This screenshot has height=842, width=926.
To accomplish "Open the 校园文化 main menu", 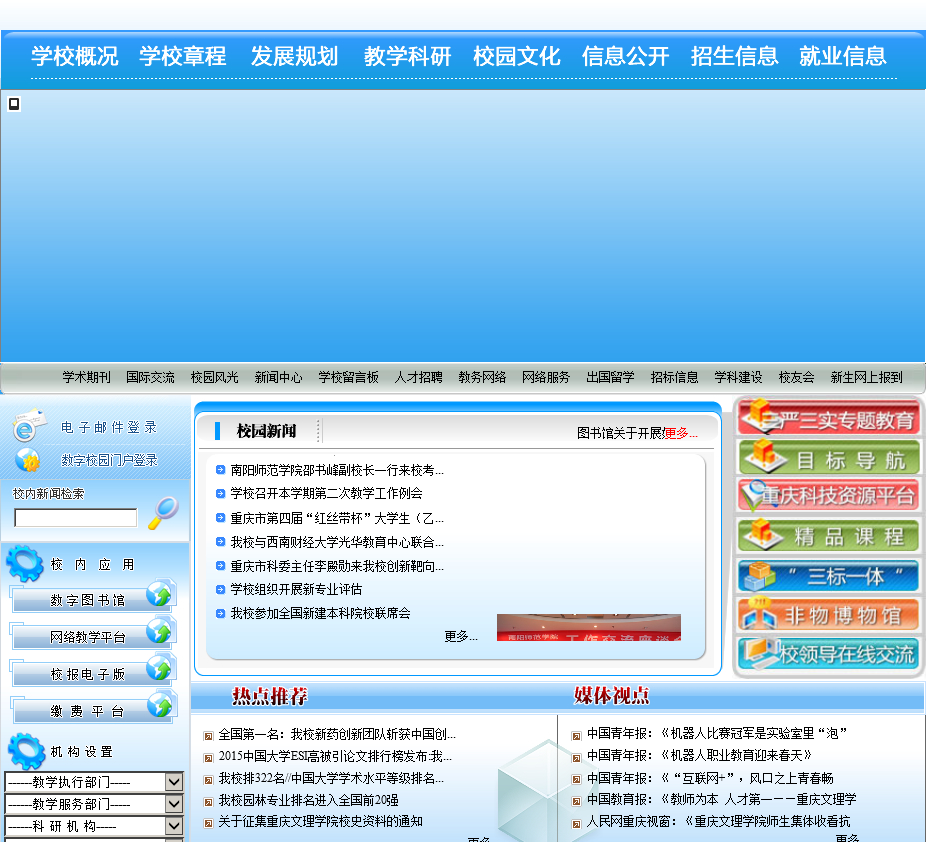I will 517,56.
